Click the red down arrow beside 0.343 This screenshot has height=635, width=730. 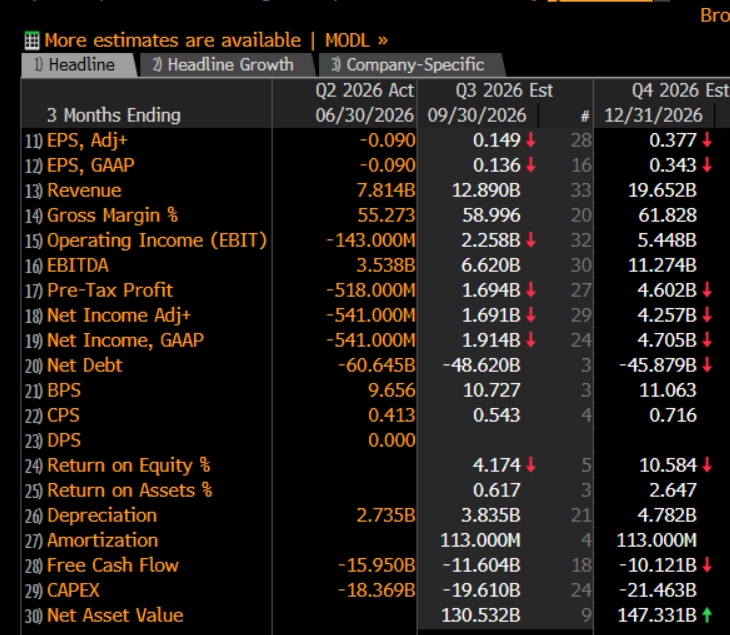coord(707,165)
